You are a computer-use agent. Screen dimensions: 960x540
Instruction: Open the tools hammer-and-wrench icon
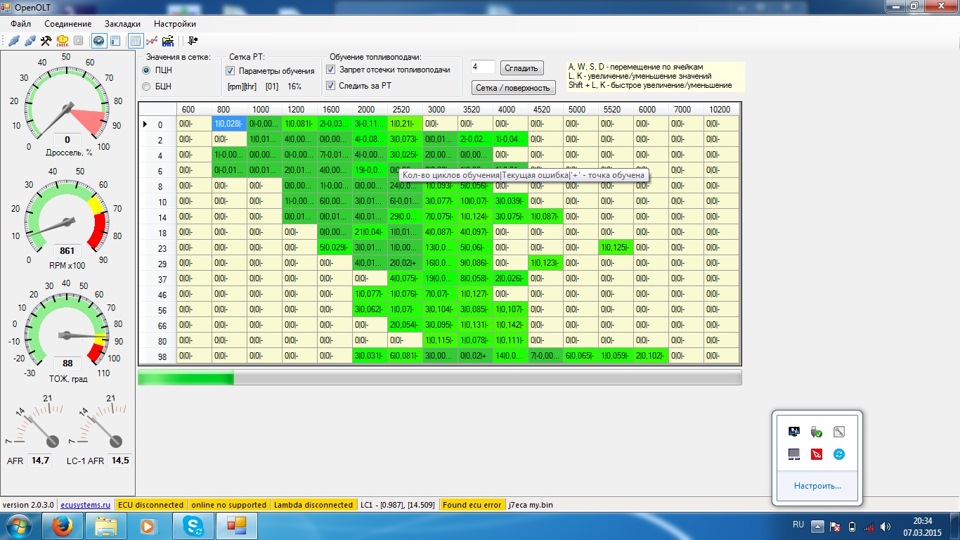46,41
